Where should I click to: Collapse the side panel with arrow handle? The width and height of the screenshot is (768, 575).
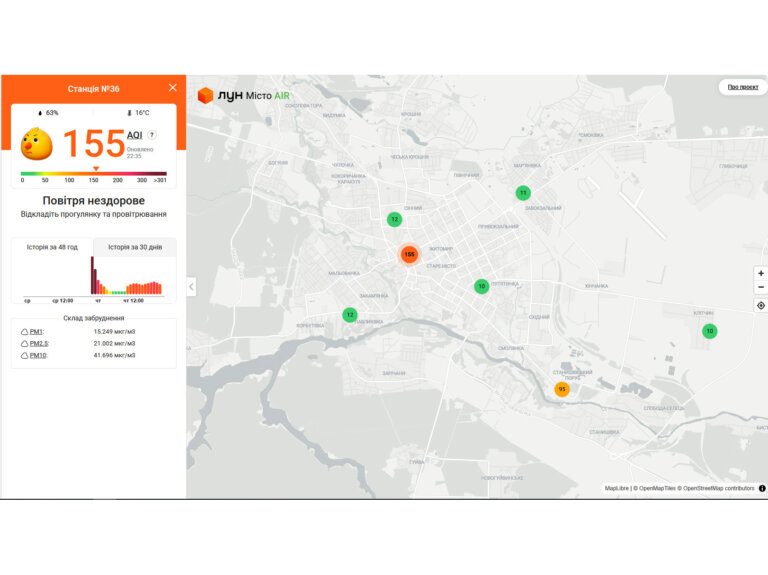pos(192,287)
